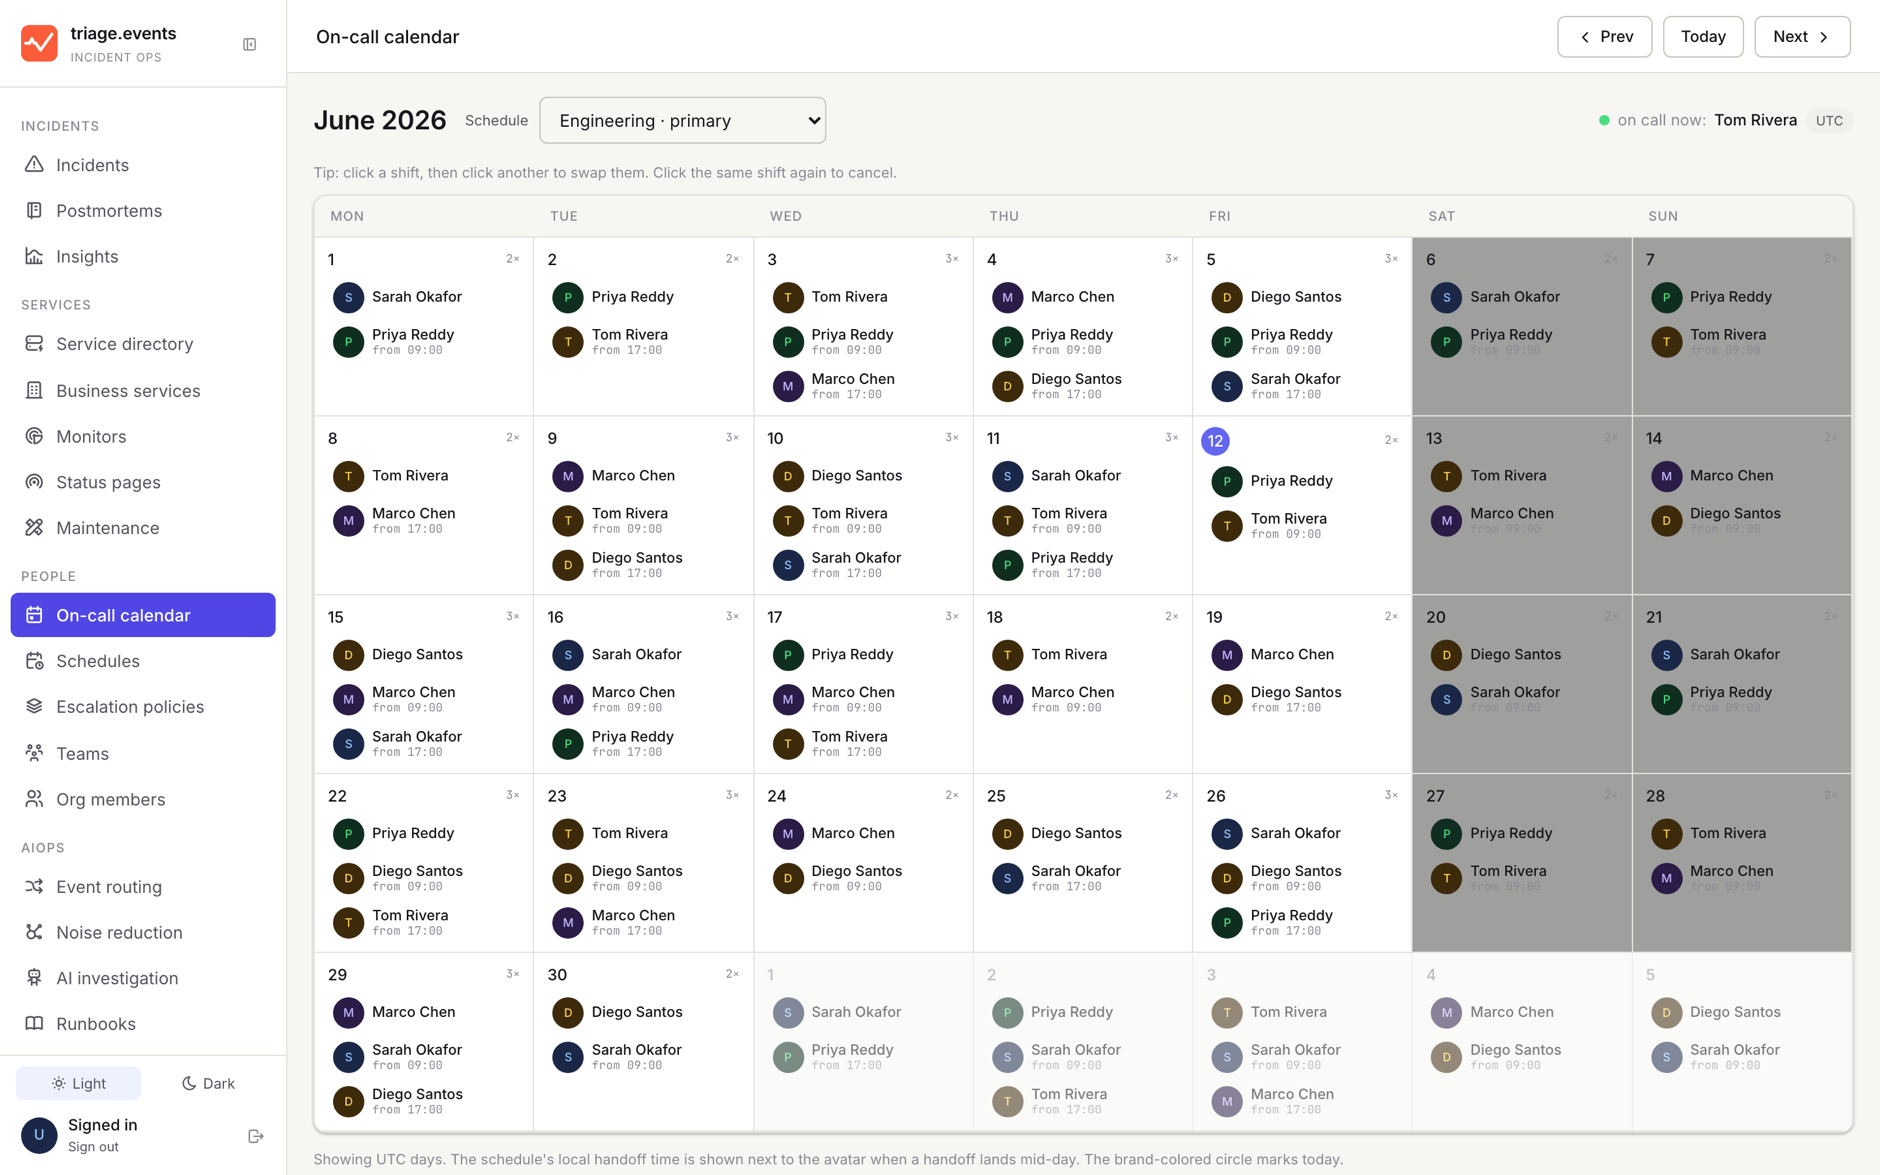Screen dimensions: 1880x1175
Task: Open Incidents page
Action: coord(143,164)
